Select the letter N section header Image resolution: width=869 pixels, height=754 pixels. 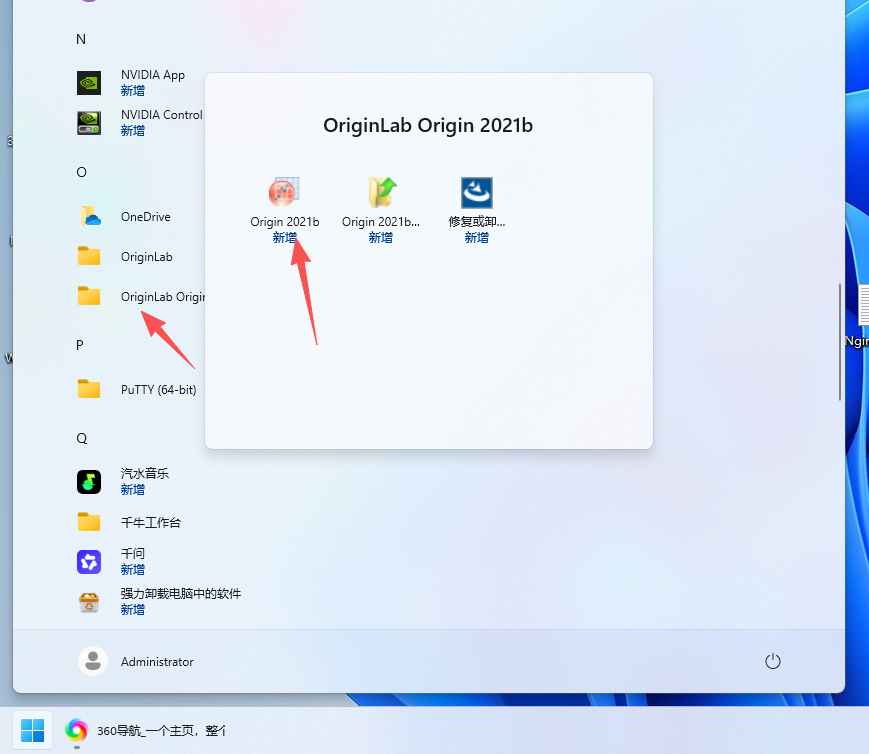tap(81, 39)
